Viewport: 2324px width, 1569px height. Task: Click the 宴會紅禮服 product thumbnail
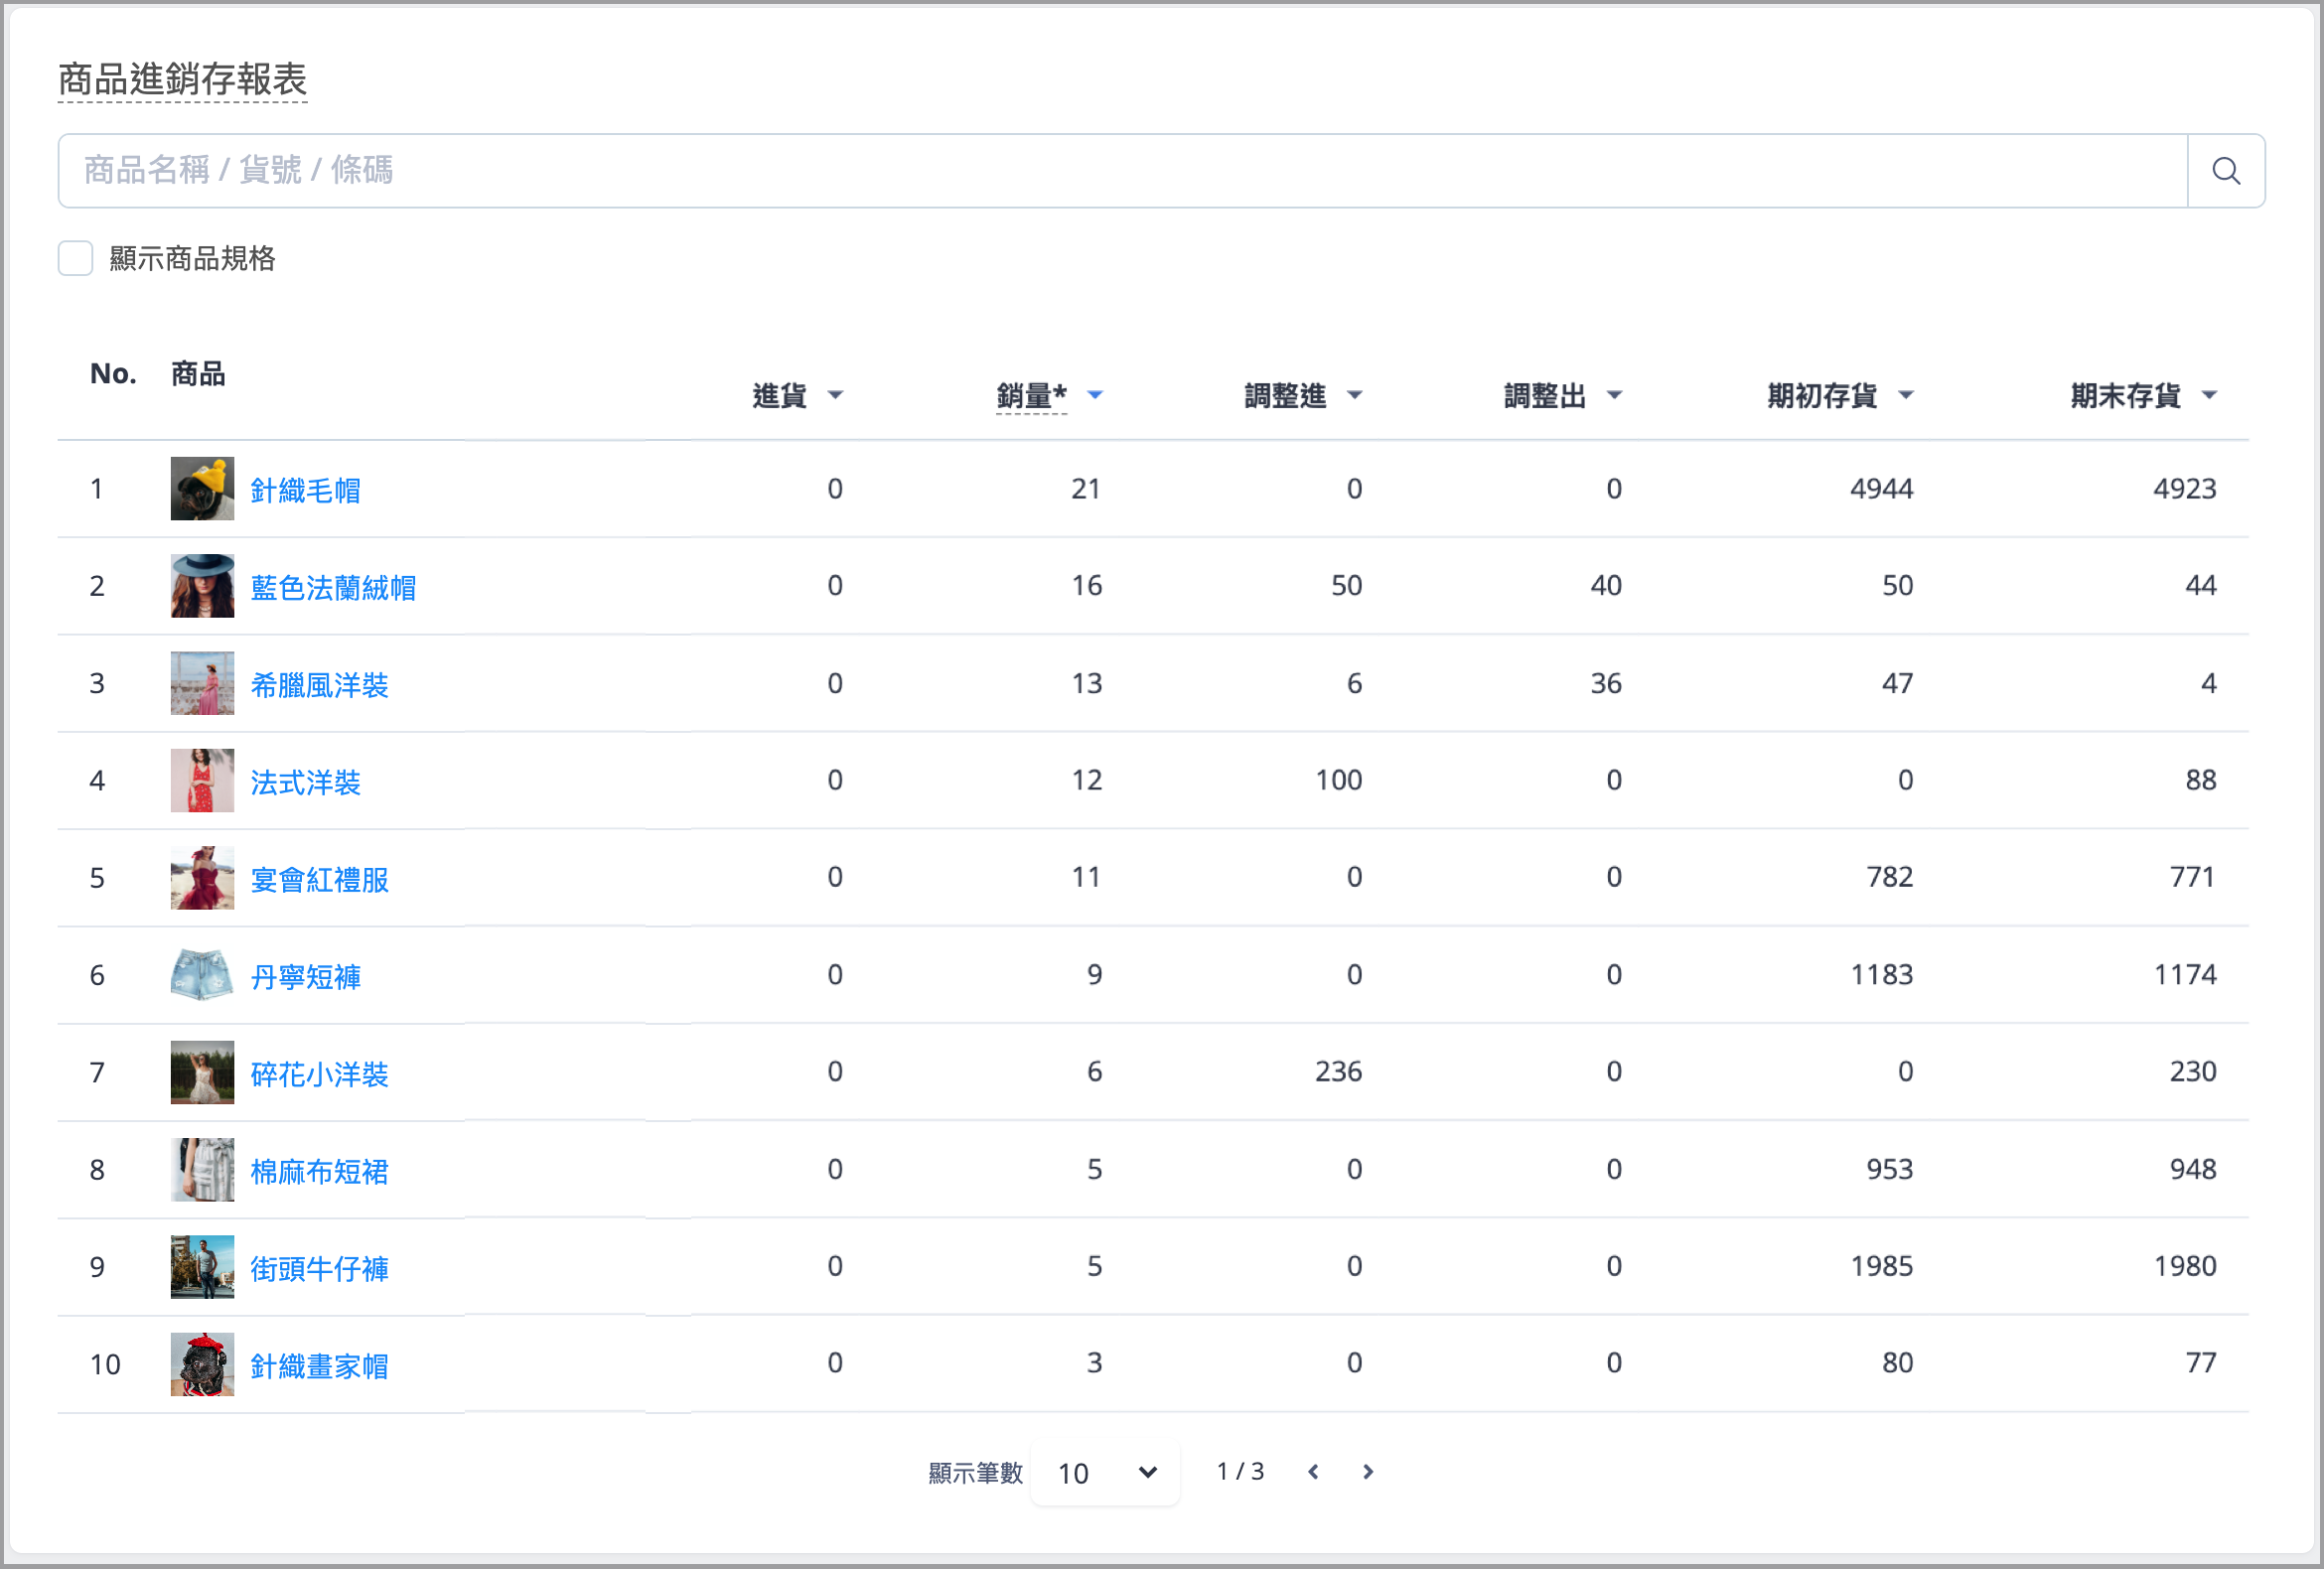pos(202,878)
